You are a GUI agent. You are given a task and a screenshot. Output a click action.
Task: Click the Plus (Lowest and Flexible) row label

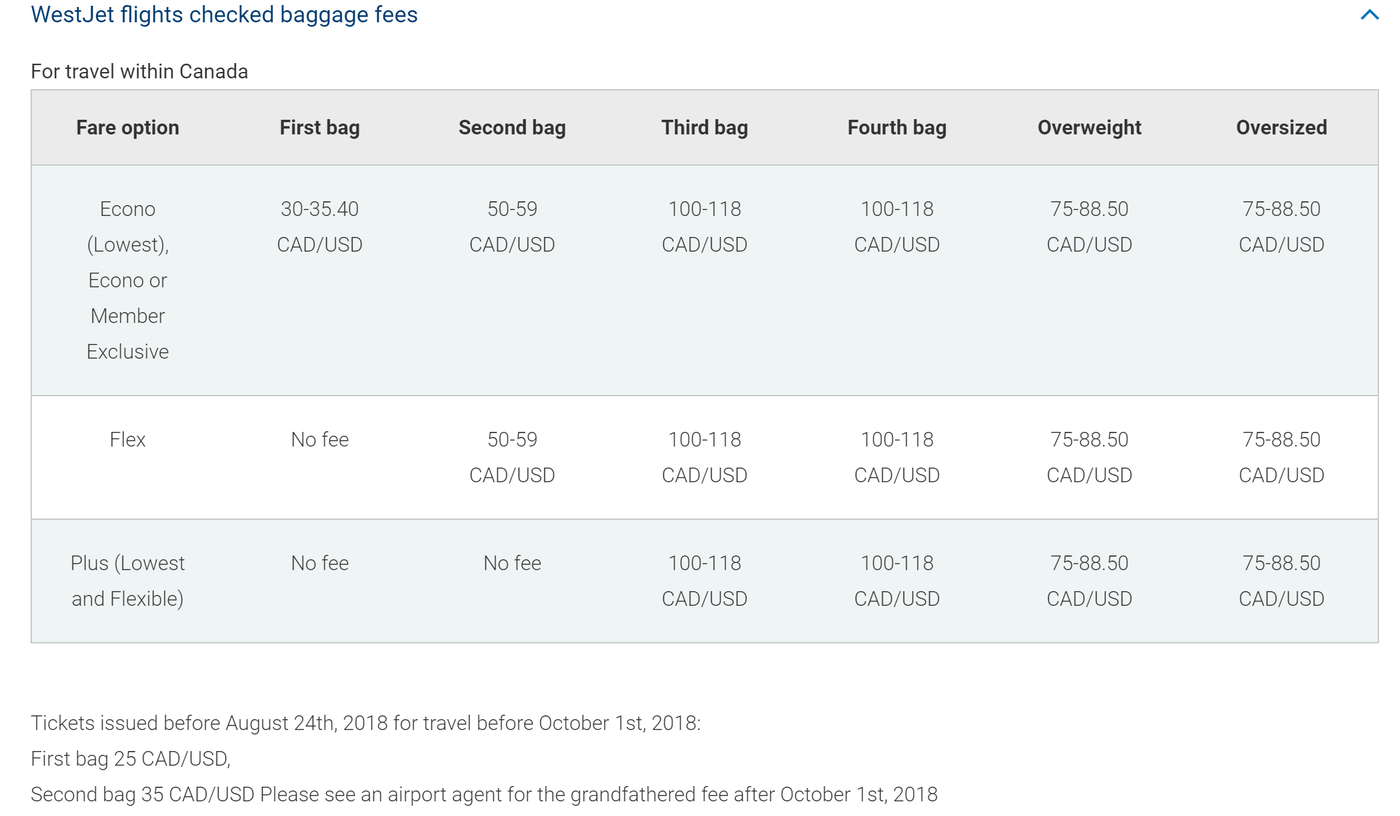pos(127,580)
